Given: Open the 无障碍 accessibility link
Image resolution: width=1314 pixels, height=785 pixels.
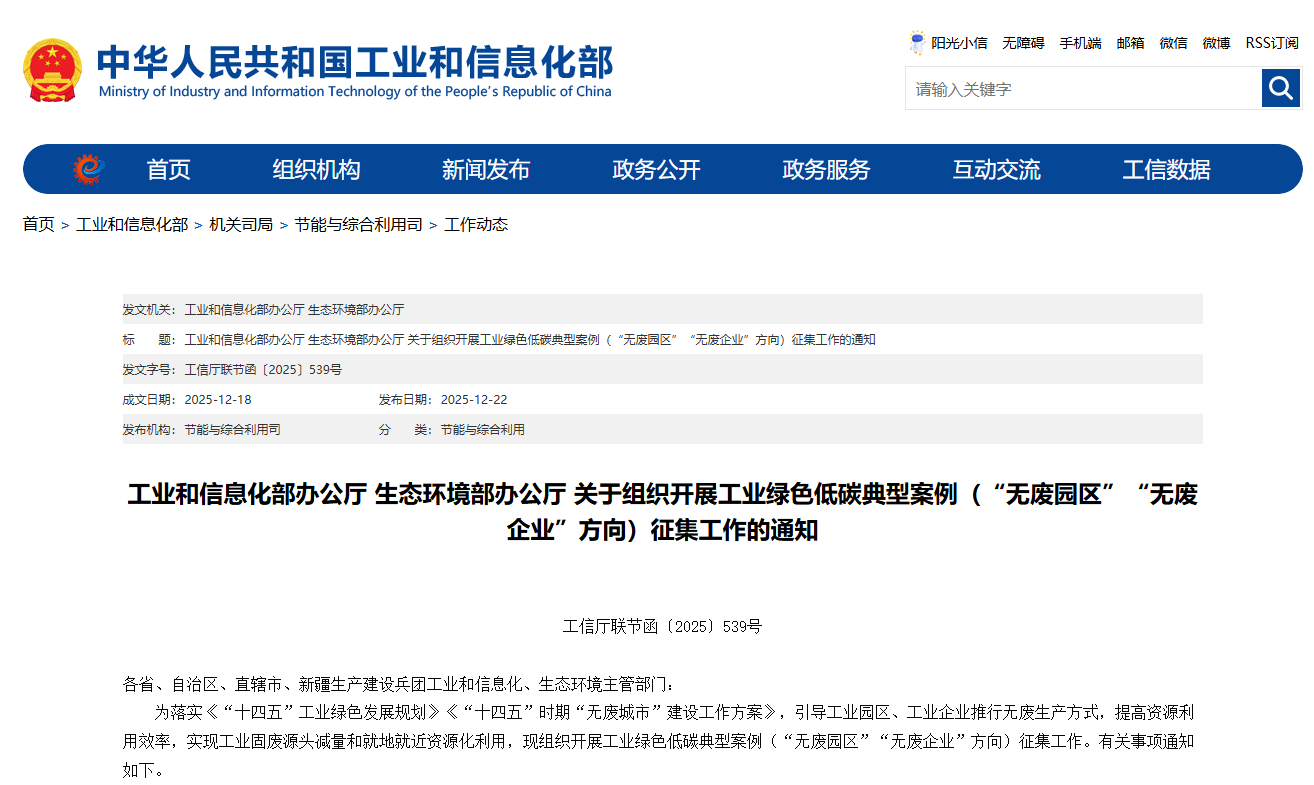Looking at the screenshot, I should [x=1023, y=43].
